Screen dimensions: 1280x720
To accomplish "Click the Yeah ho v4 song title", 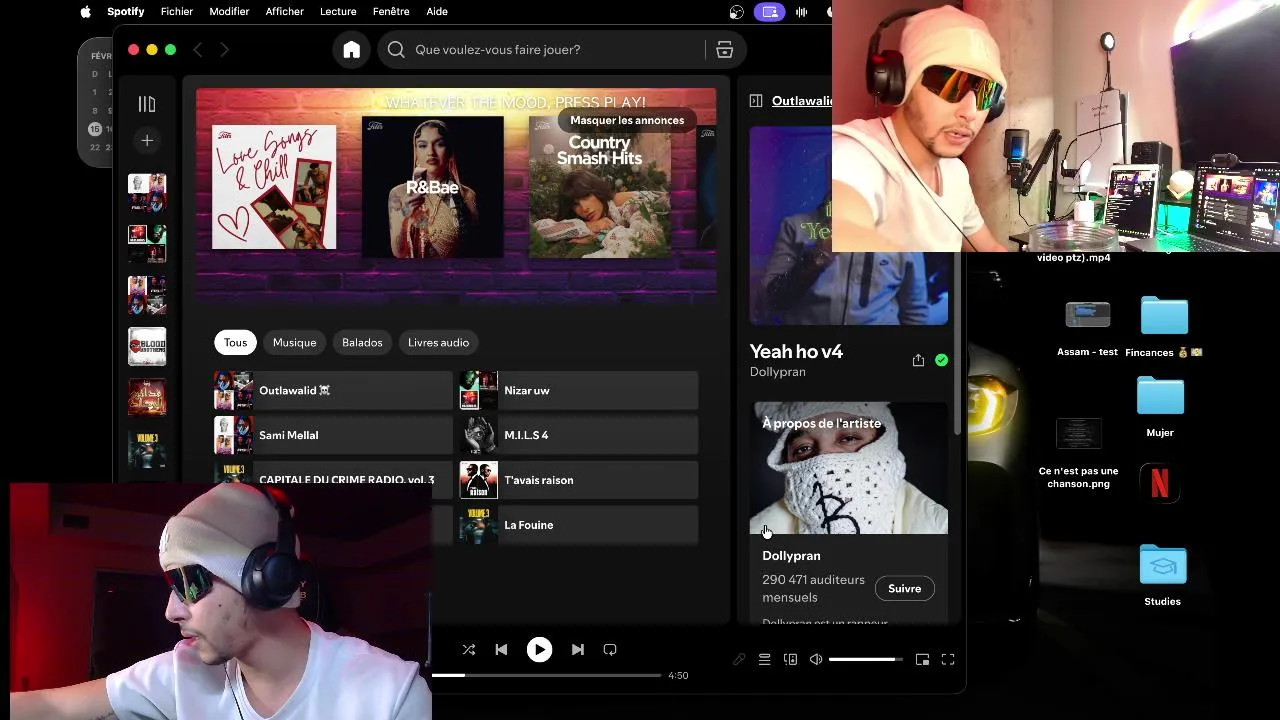I will (x=796, y=352).
